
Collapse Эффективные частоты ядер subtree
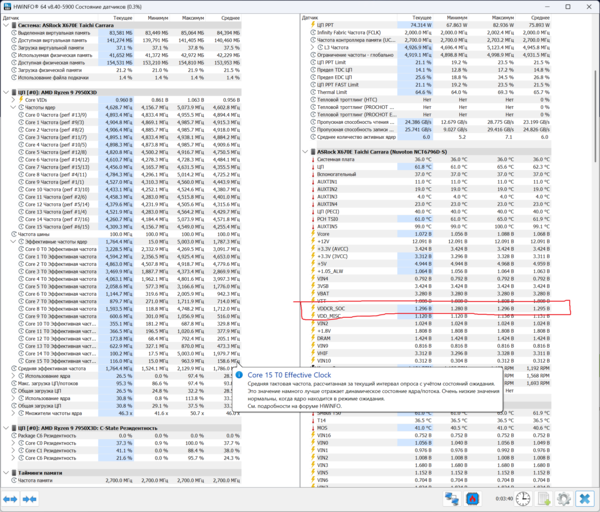click(13, 242)
